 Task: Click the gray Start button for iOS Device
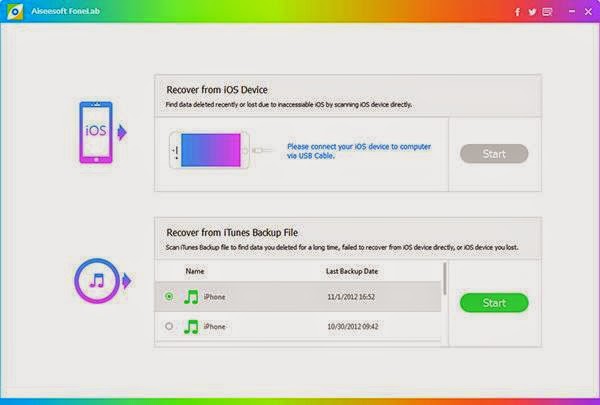[x=494, y=154]
